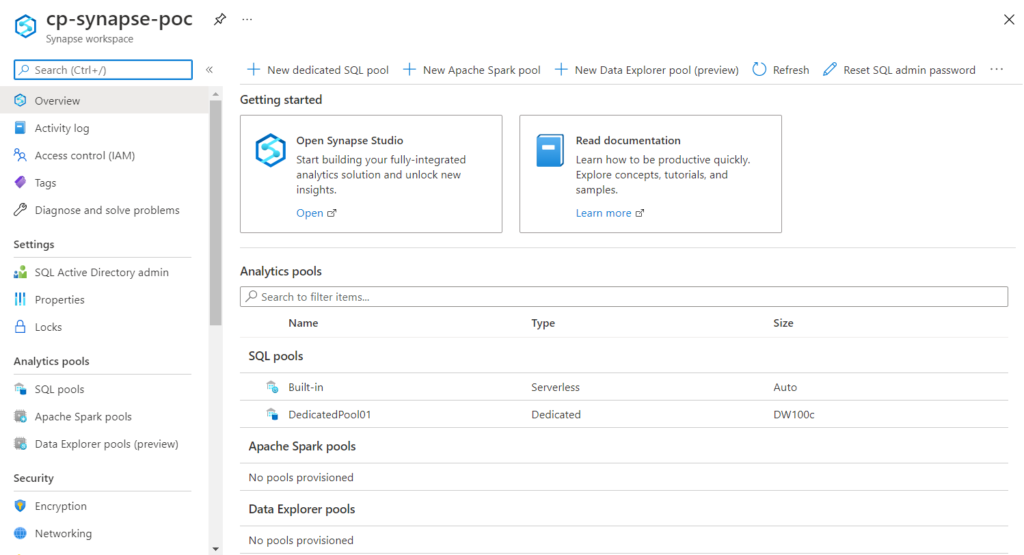Click the Size column header
The height and width of the screenshot is (555, 1024).
(x=783, y=323)
